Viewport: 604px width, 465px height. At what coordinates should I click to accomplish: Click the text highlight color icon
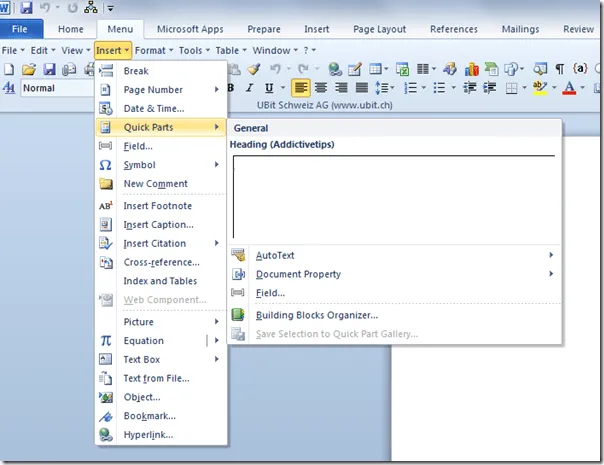click(x=540, y=88)
